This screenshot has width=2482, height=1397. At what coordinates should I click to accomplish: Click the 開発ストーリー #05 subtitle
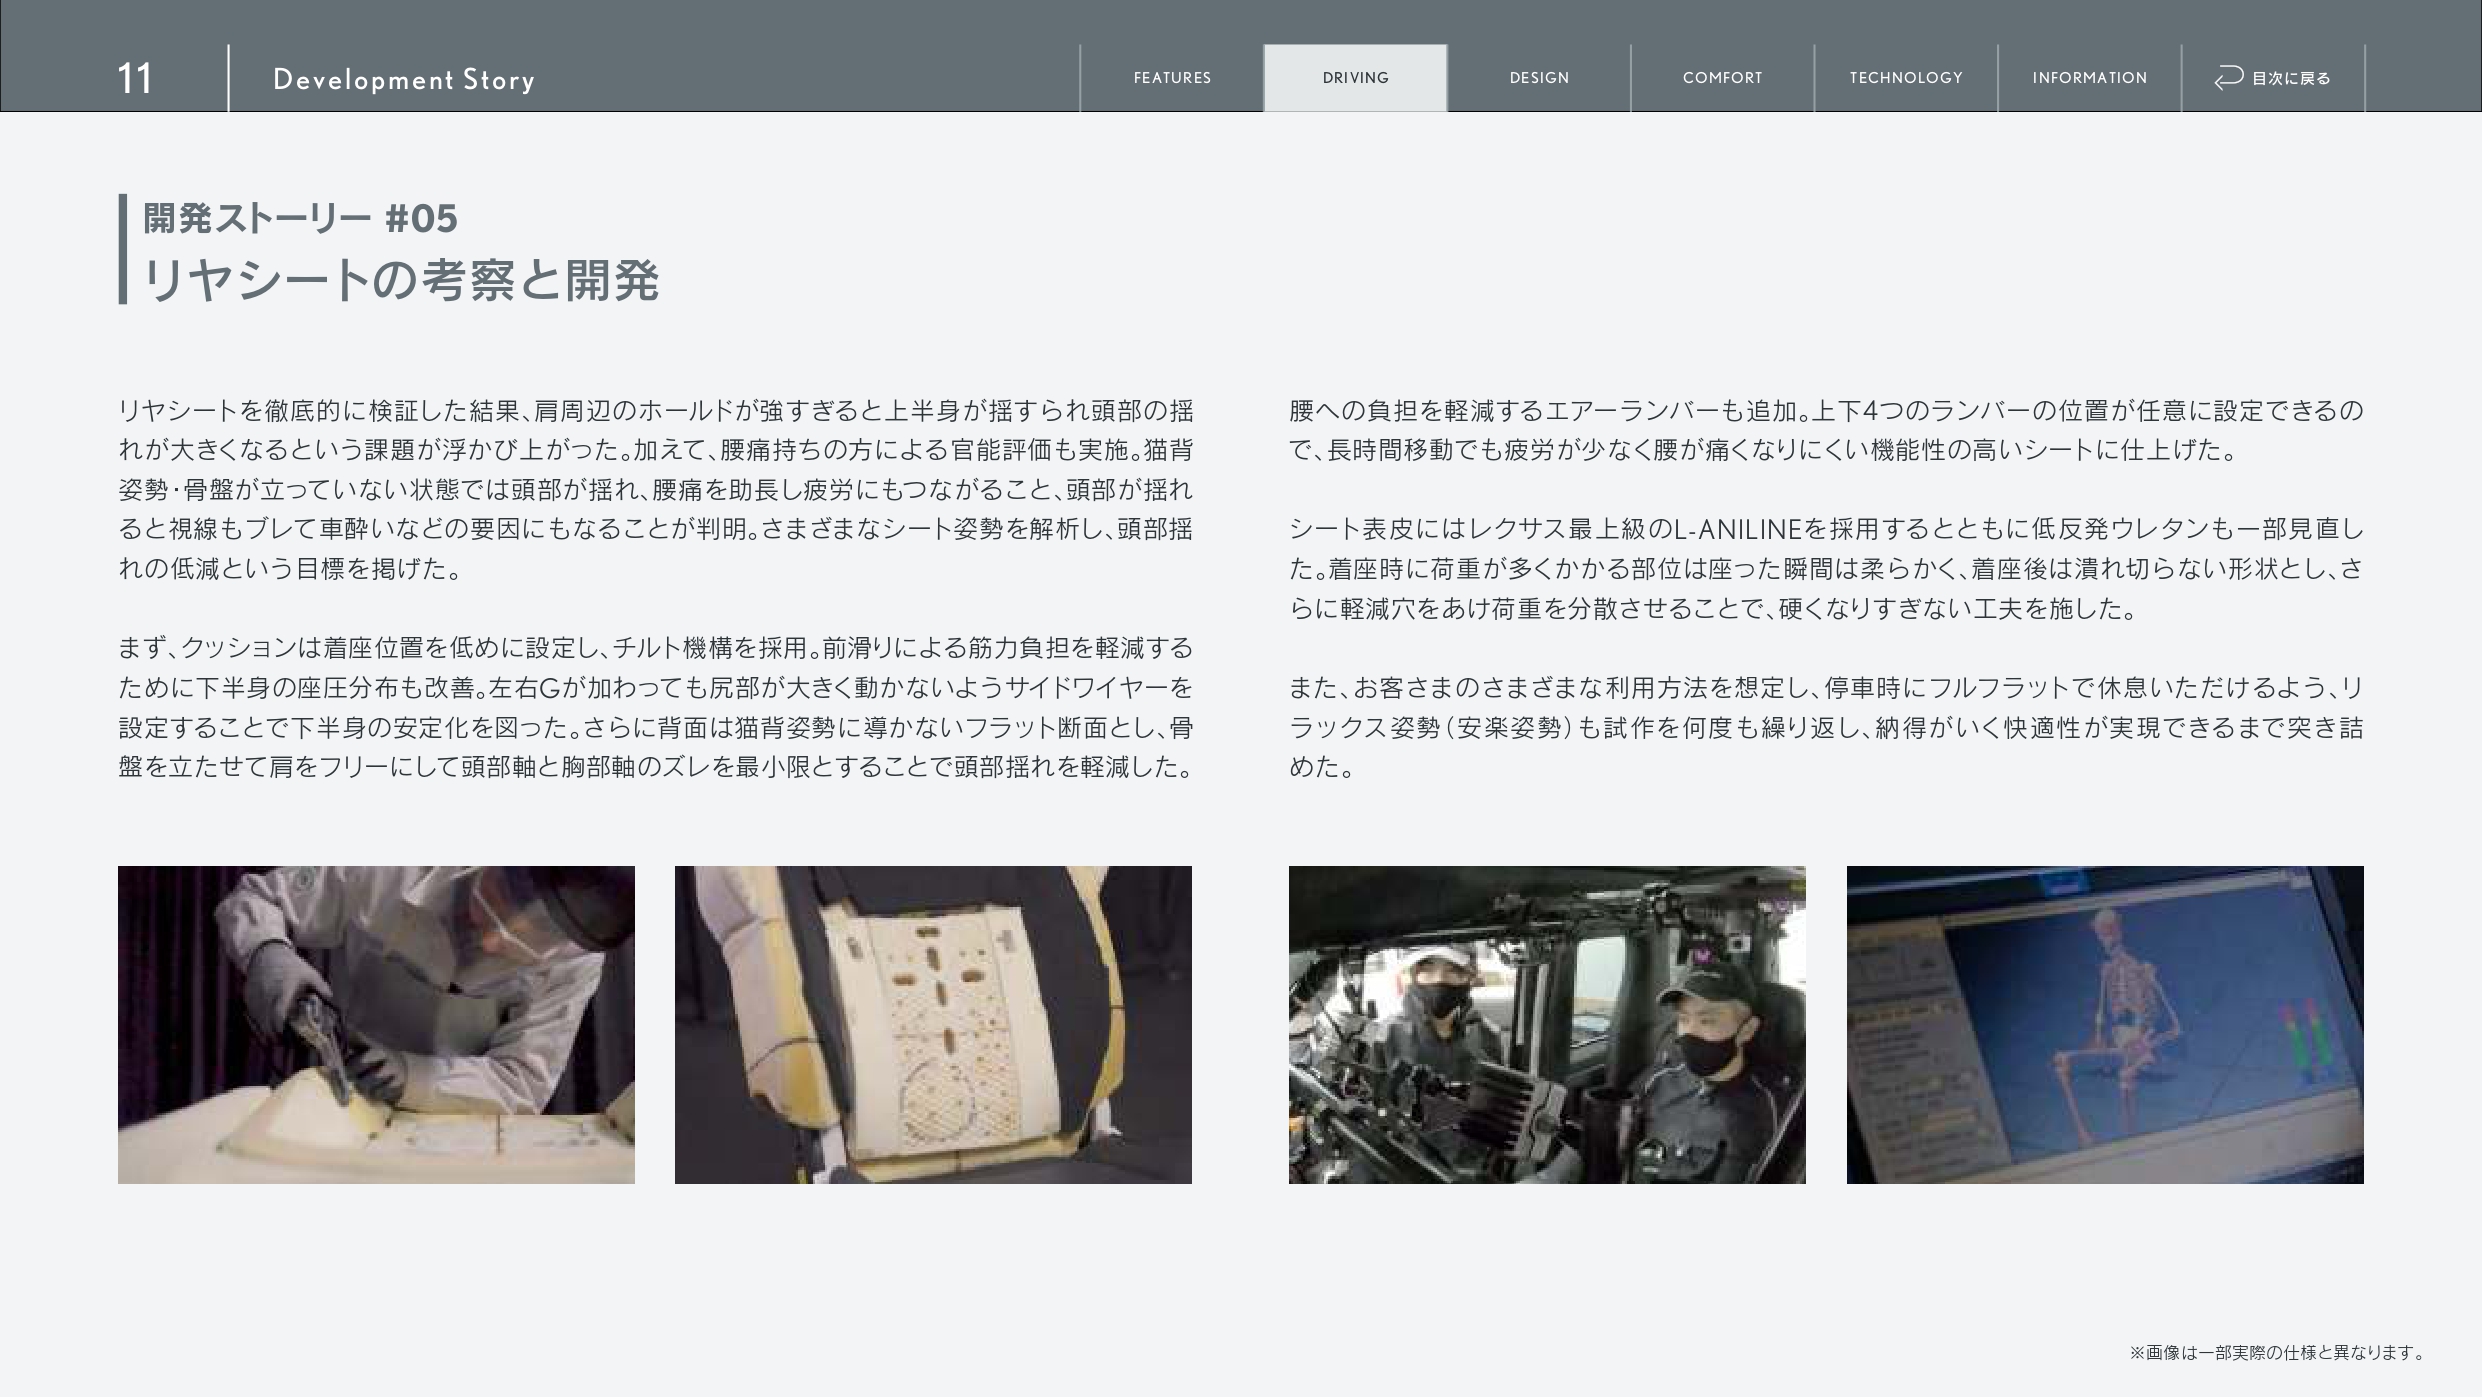click(300, 218)
